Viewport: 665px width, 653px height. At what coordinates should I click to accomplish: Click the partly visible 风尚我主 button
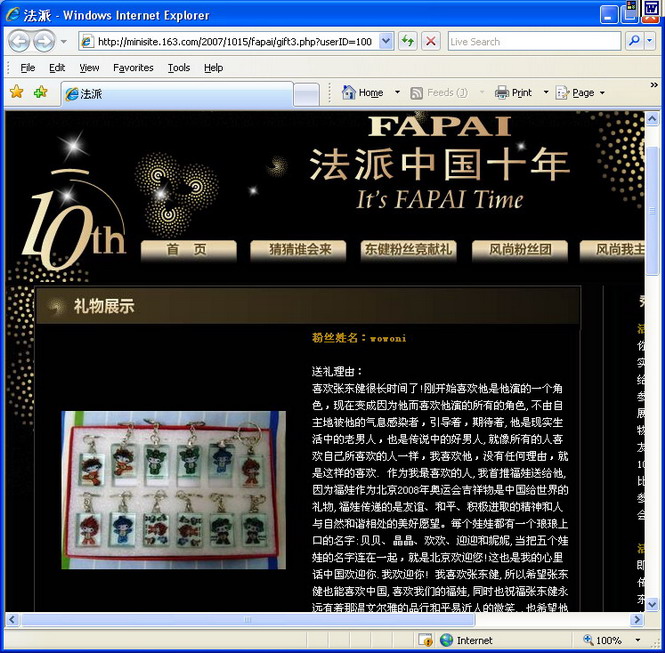click(612, 250)
